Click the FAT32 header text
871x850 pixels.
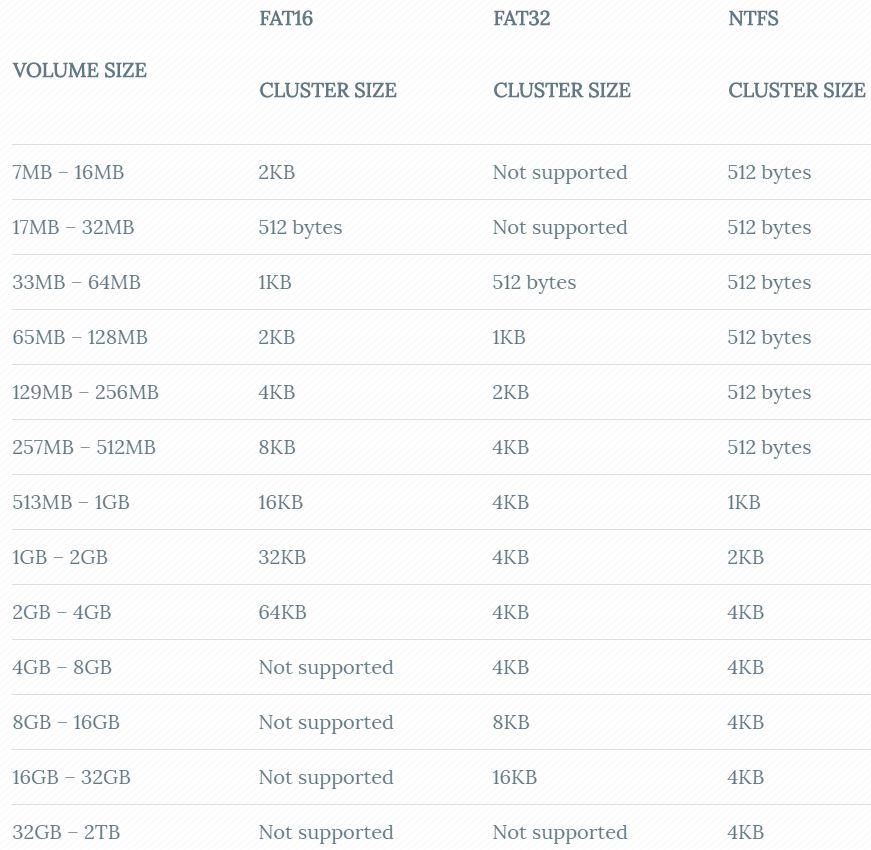click(521, 18)
